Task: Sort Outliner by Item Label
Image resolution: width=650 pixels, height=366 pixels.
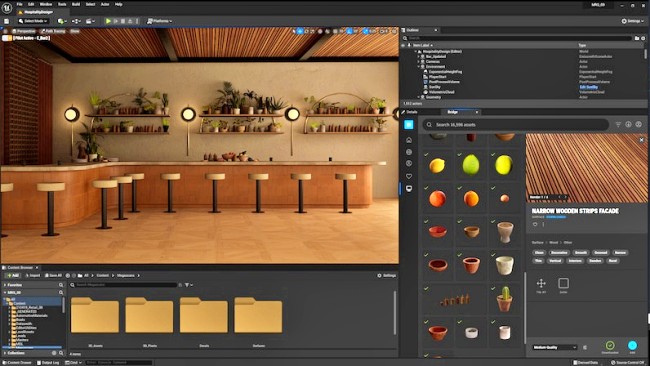Action: click(422, 45)
